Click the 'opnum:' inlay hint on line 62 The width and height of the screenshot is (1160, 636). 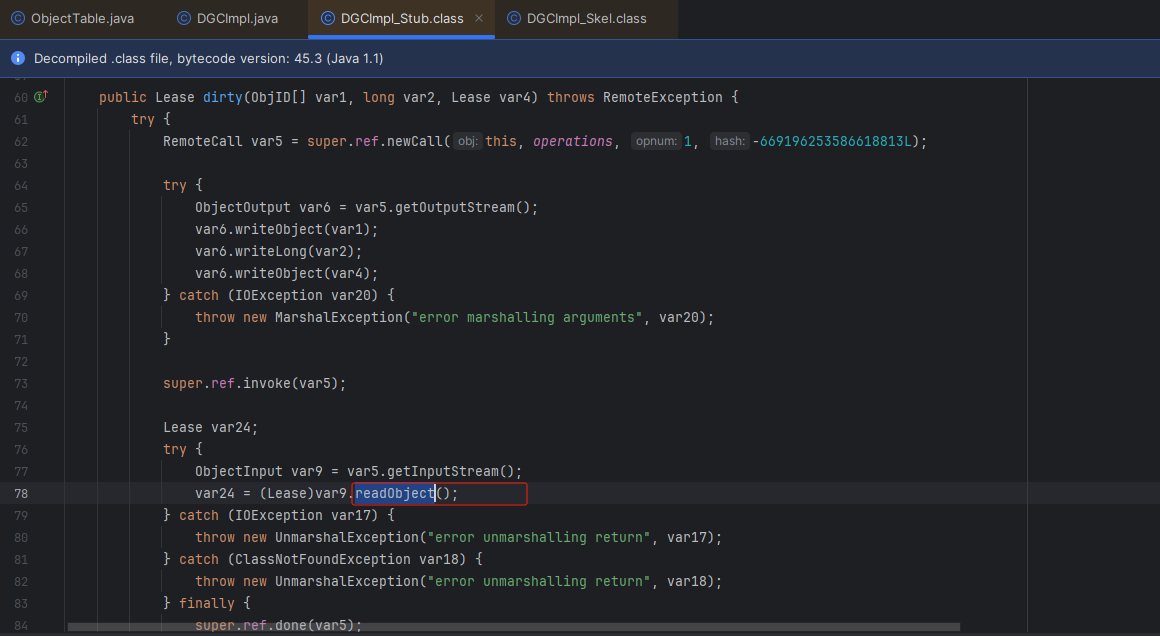pos(656,141)
